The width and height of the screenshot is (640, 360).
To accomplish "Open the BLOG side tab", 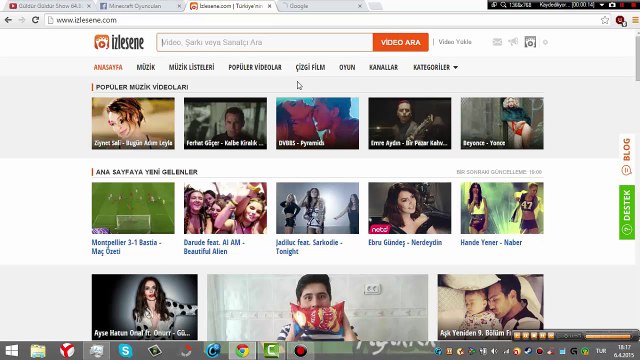I will tap(627, 156).
